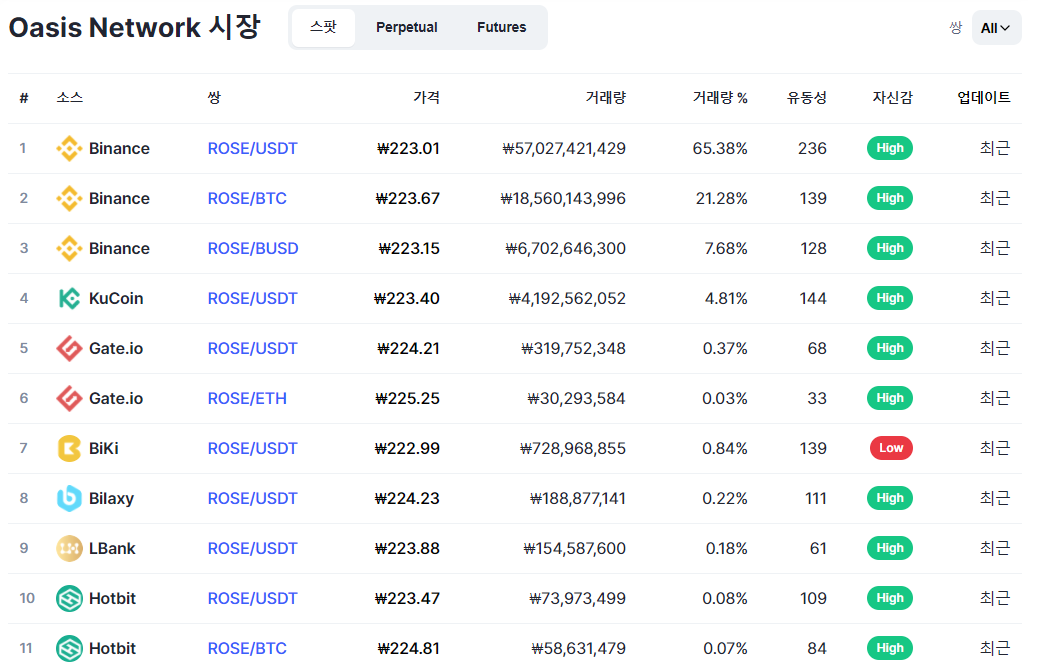
Task: Click the BiKi exchange logo
Action: click(69, 448)
